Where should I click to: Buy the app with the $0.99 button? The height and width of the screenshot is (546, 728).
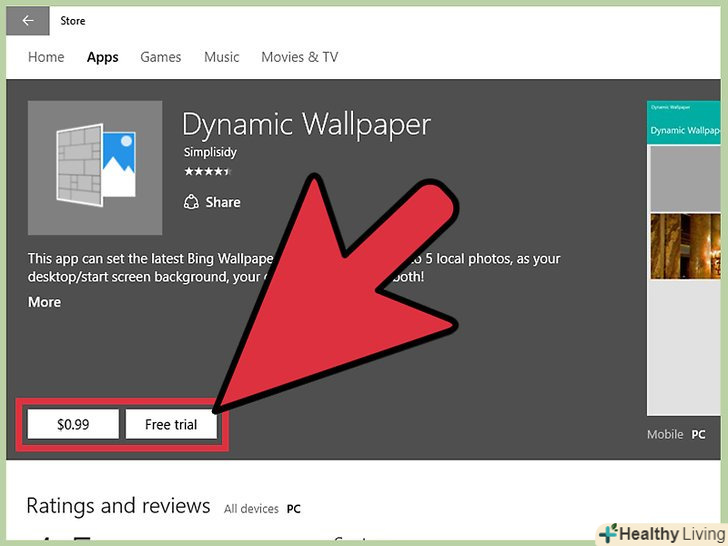[73, 424]
